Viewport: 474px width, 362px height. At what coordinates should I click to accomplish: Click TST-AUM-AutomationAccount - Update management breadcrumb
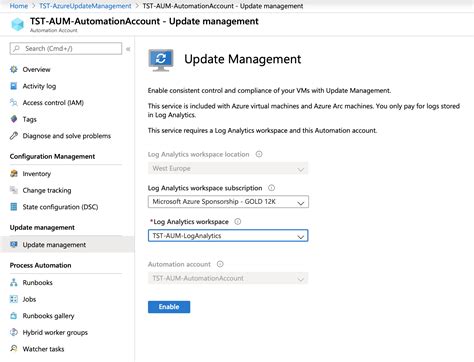pos(223,6)
